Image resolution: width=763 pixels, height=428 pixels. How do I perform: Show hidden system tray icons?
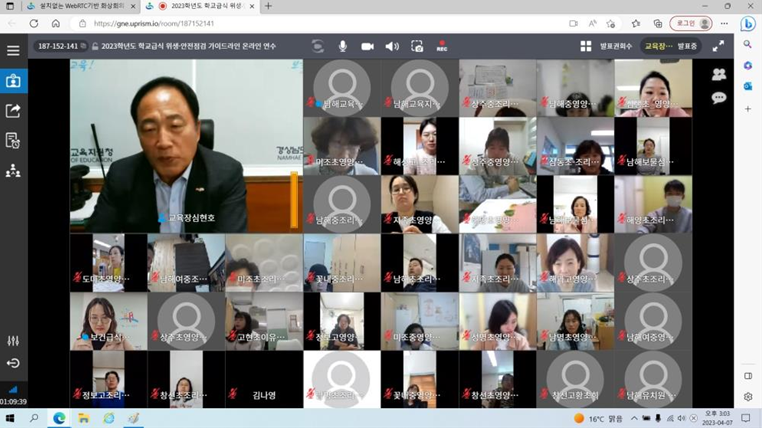click(634, 418)
